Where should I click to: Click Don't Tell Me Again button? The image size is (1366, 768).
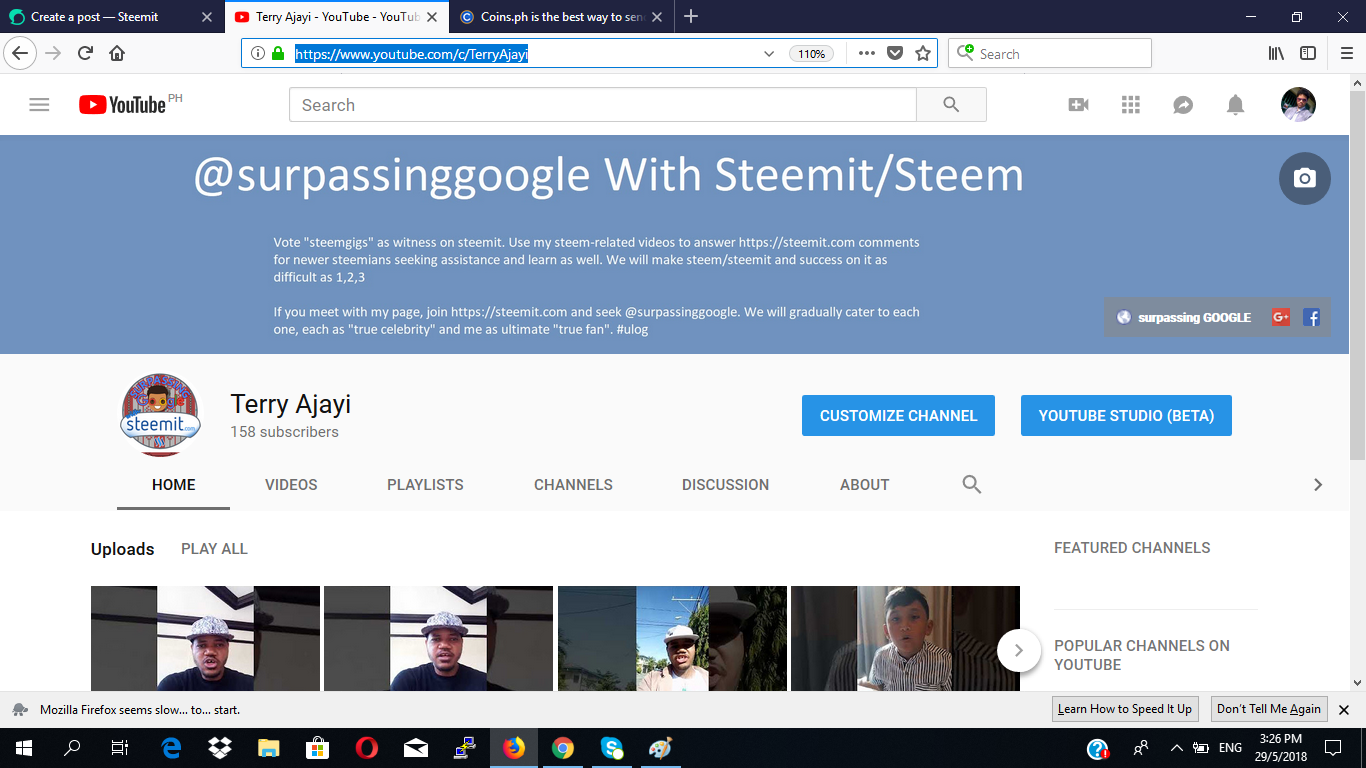point(1269,709)
